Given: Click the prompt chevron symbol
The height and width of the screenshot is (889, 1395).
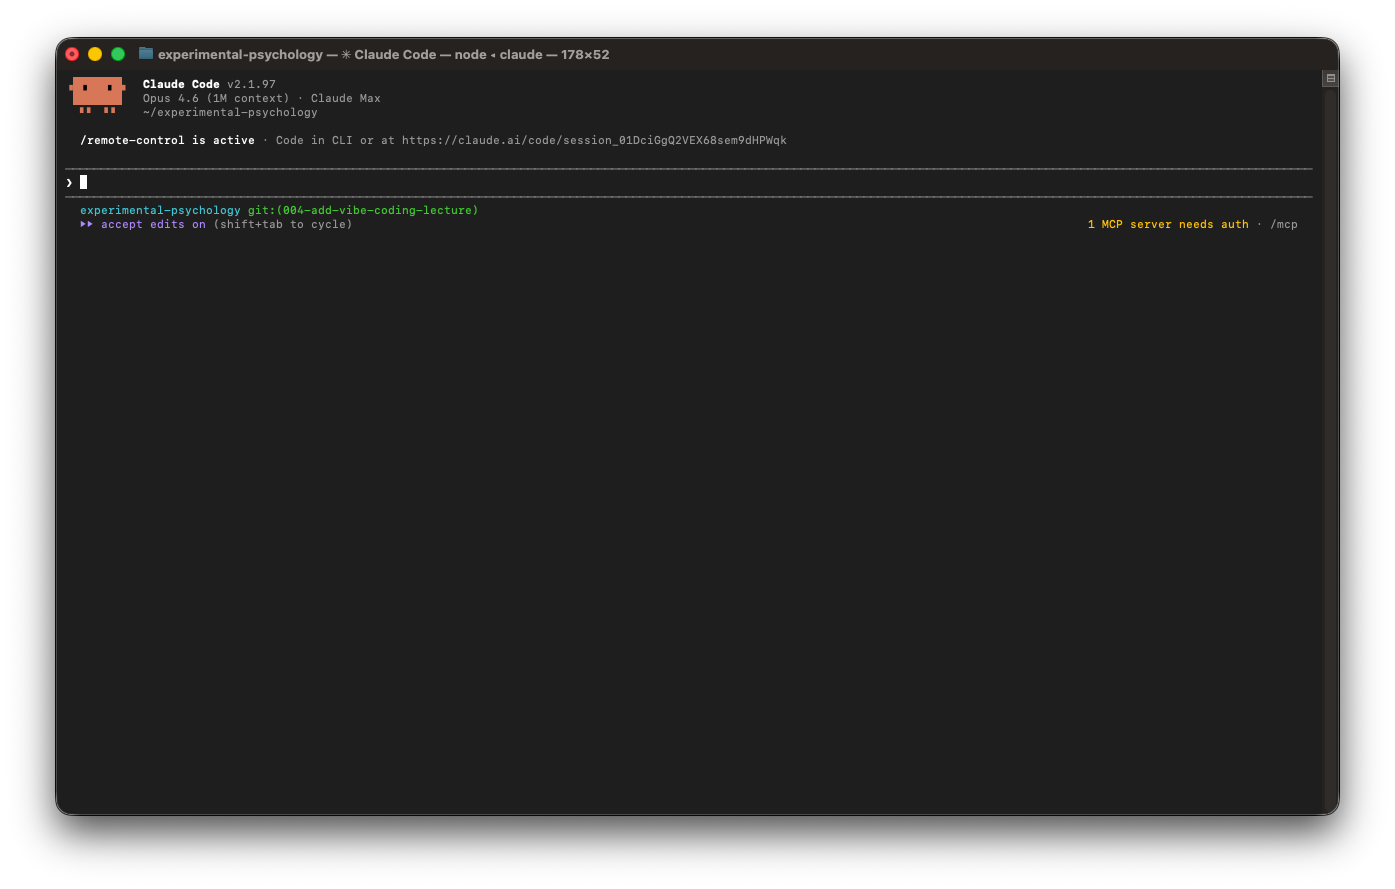Looking at the screenshot, I should pos(69,182).
